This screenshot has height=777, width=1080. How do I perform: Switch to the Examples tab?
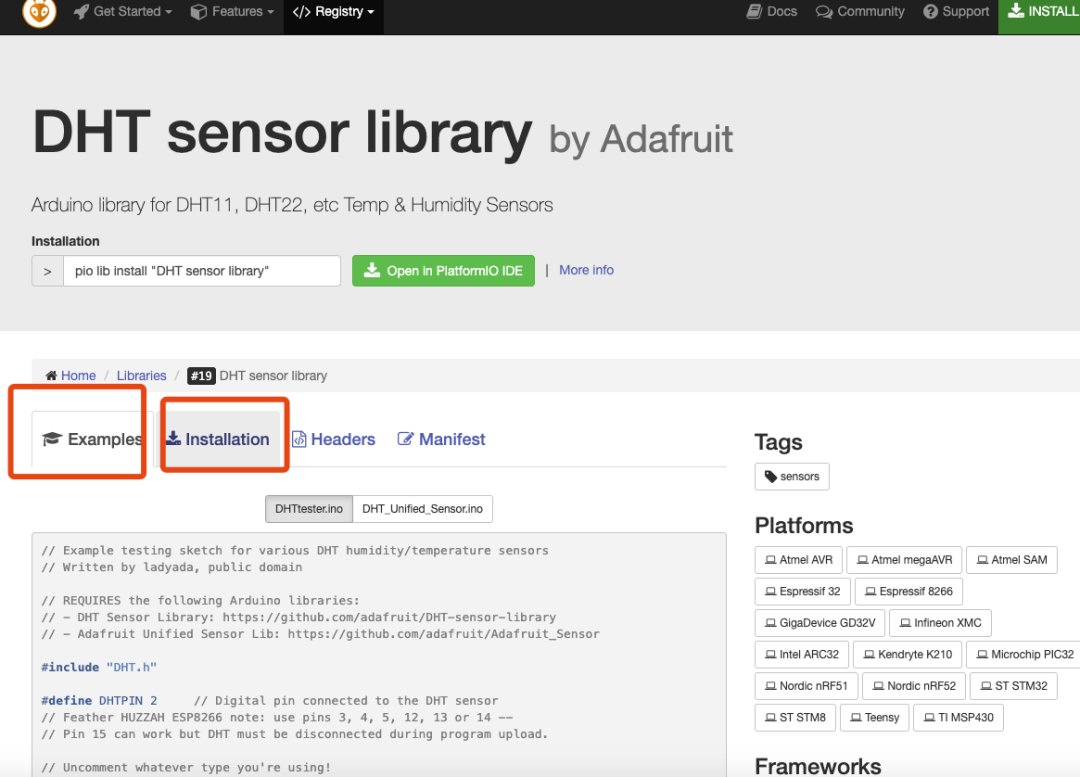point(92,439)
